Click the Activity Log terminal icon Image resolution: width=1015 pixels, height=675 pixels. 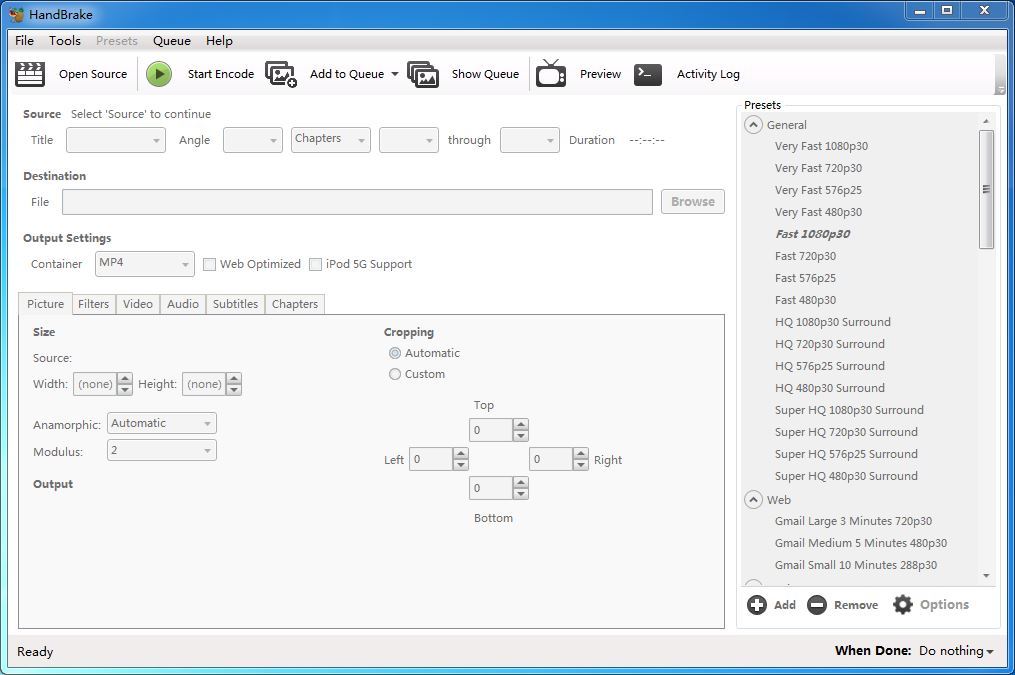click(647, 74)
